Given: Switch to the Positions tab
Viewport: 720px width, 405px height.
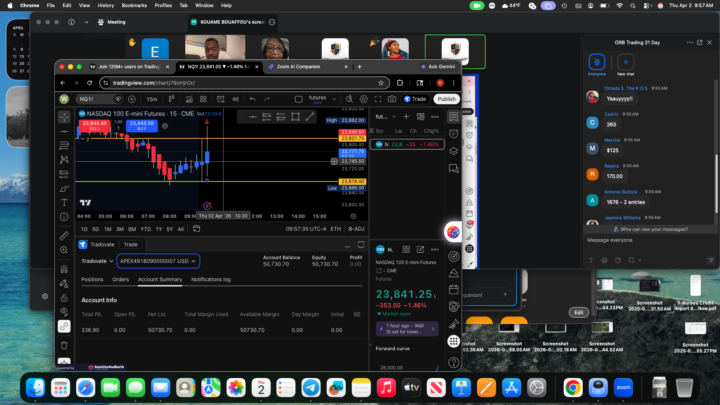Looking at the screenshot, I should (x=92, y=279).
